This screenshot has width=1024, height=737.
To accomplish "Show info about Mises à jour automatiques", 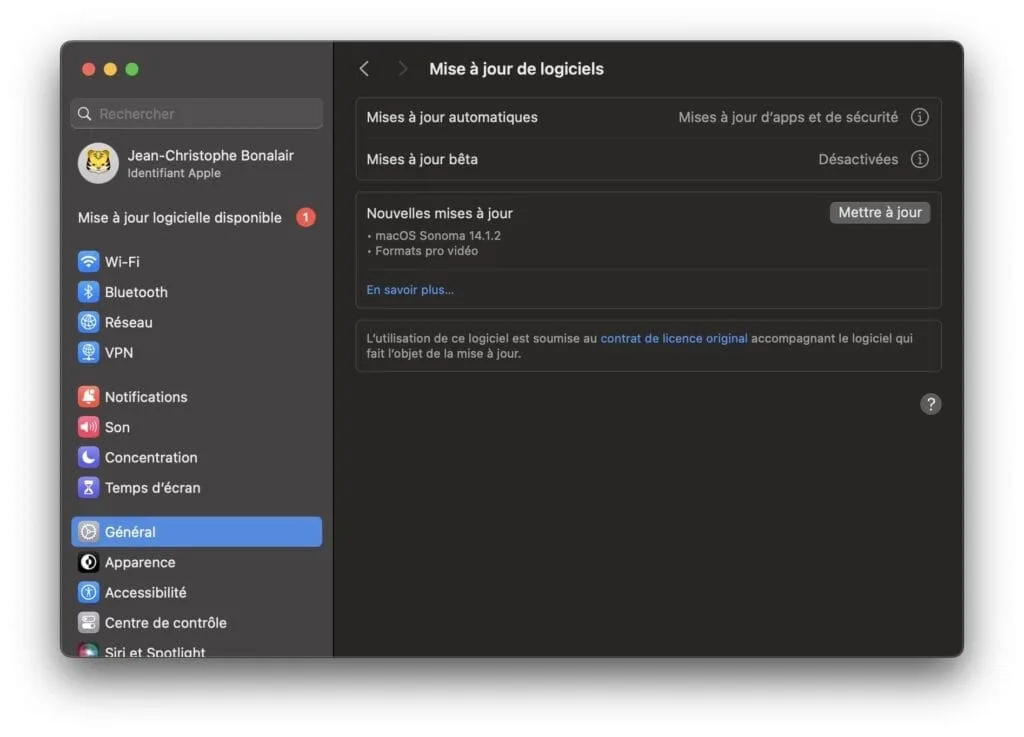I will coord(919,116).
